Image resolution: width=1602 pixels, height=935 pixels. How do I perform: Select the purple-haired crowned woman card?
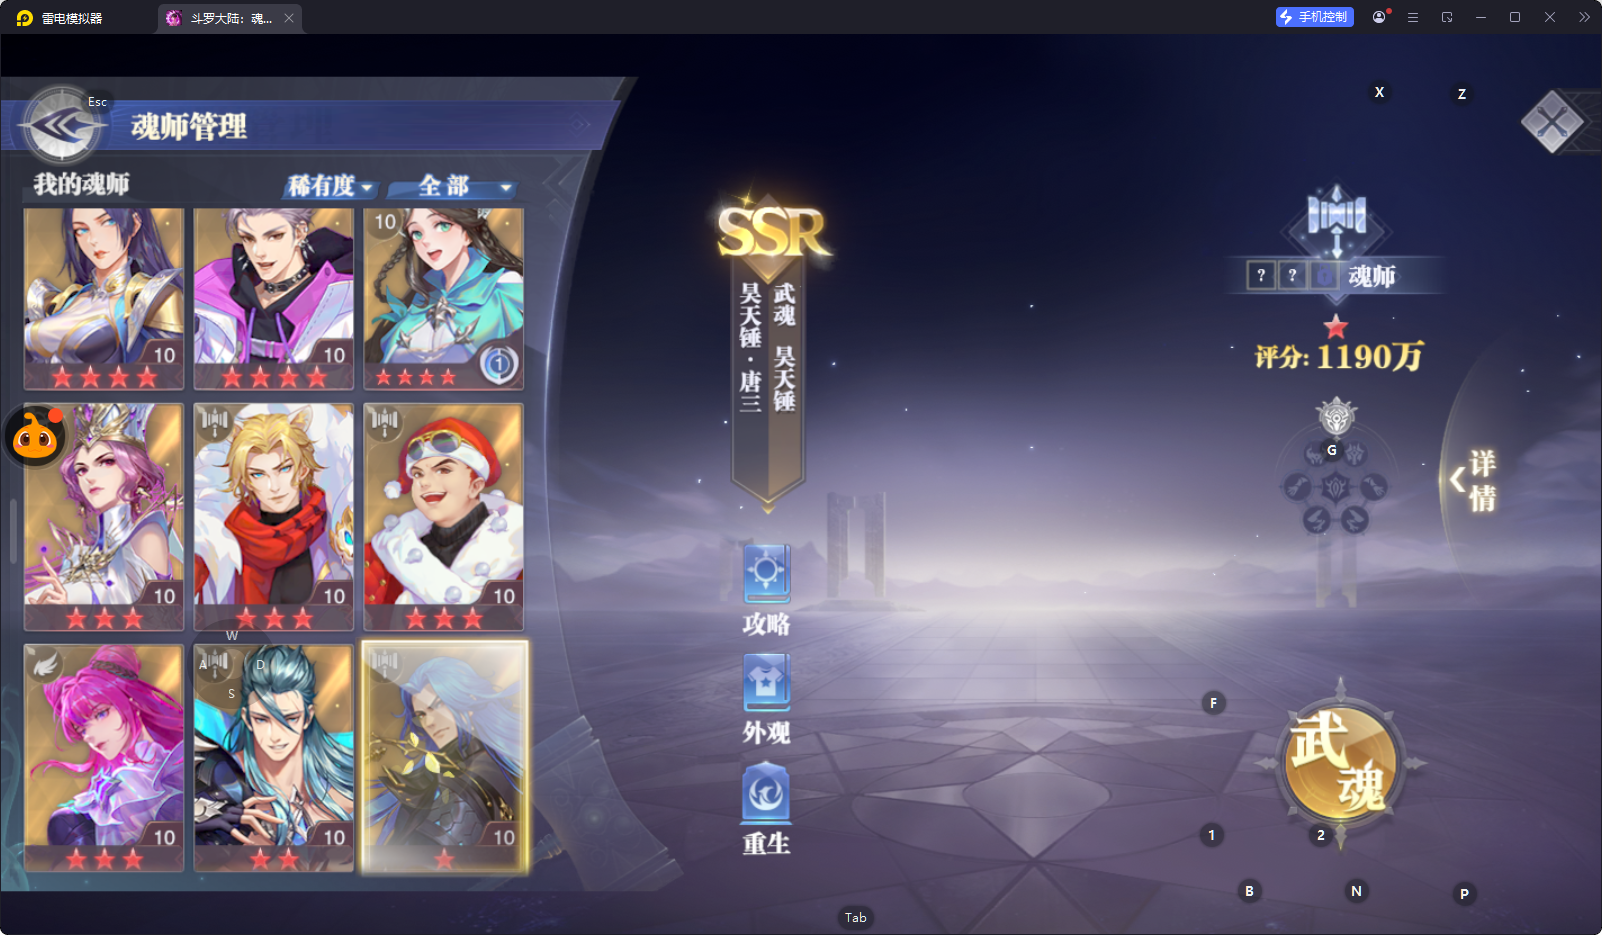click(104, 517)
